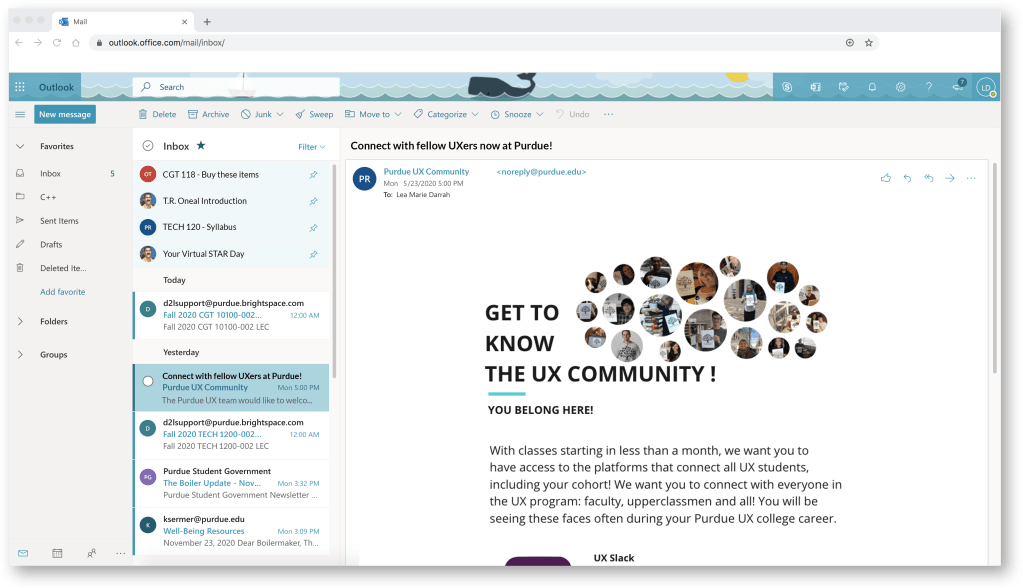Toggle the select-all circle beside Inbox

click(148, 146)
